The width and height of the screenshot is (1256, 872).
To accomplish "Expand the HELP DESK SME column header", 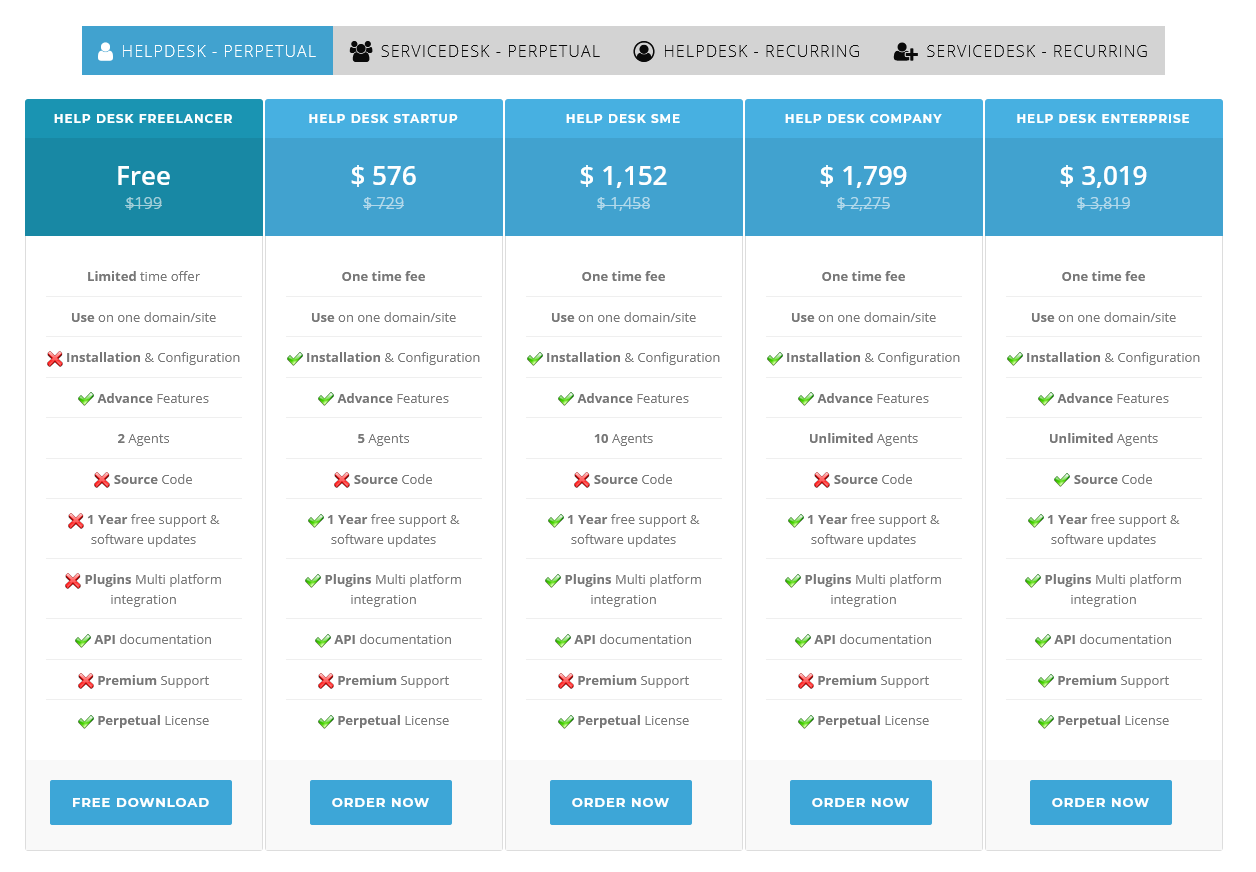I will (623, 118).
